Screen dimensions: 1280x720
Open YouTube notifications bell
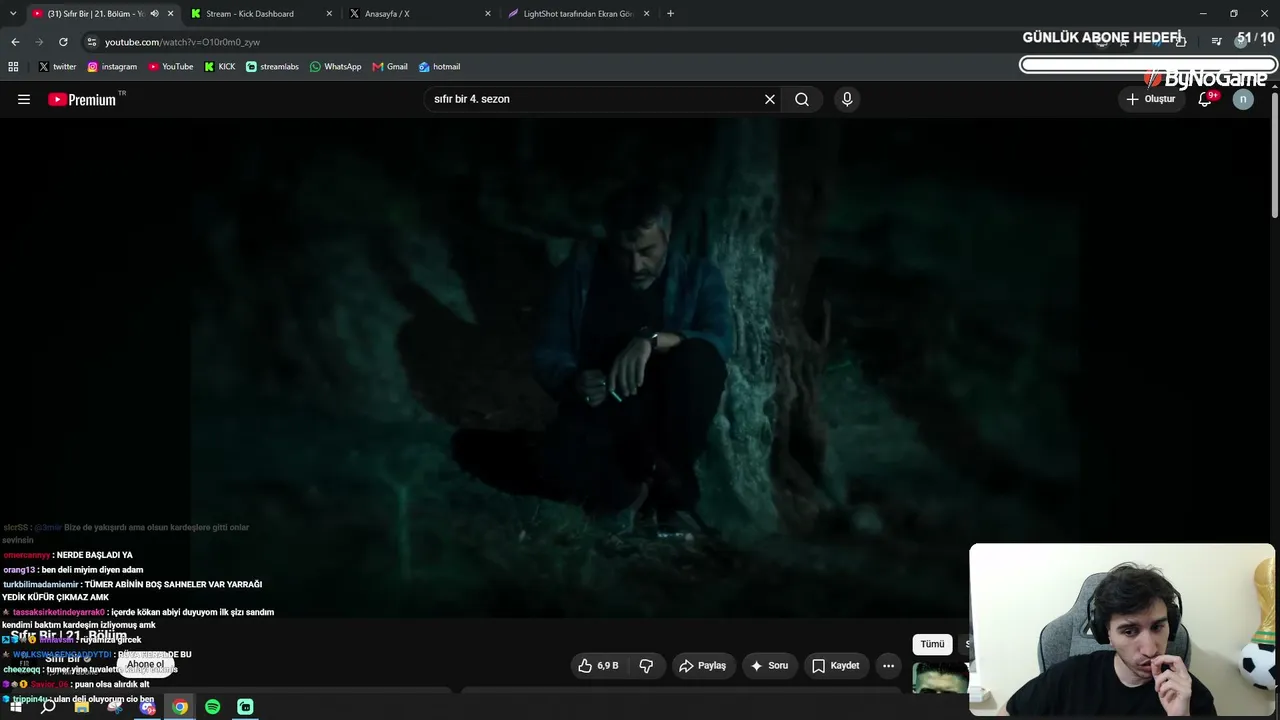click(1205, 99)
